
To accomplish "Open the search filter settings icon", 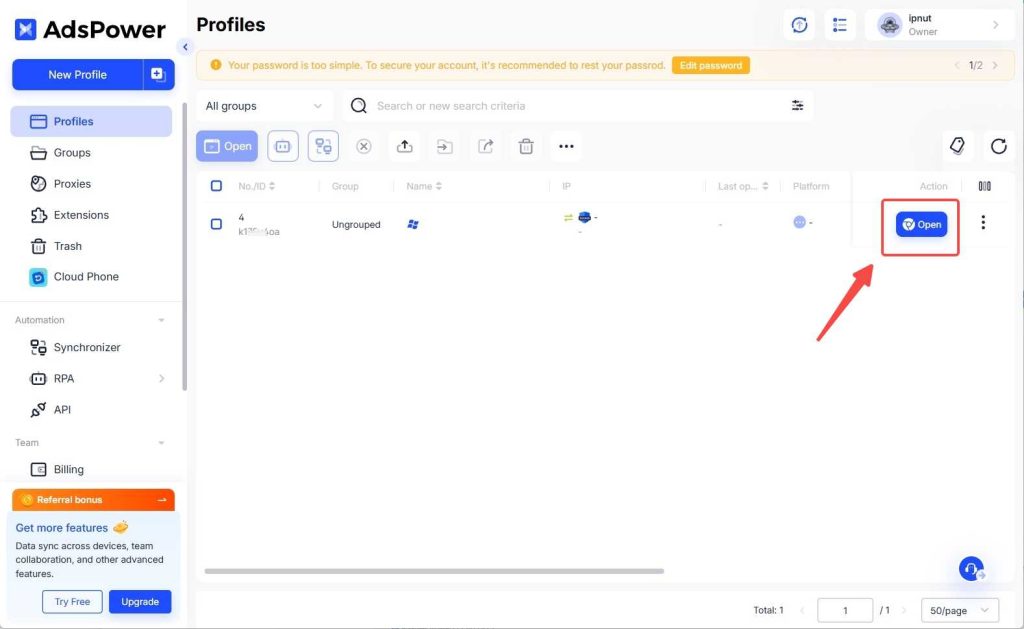I will click(x=797, y=106).
